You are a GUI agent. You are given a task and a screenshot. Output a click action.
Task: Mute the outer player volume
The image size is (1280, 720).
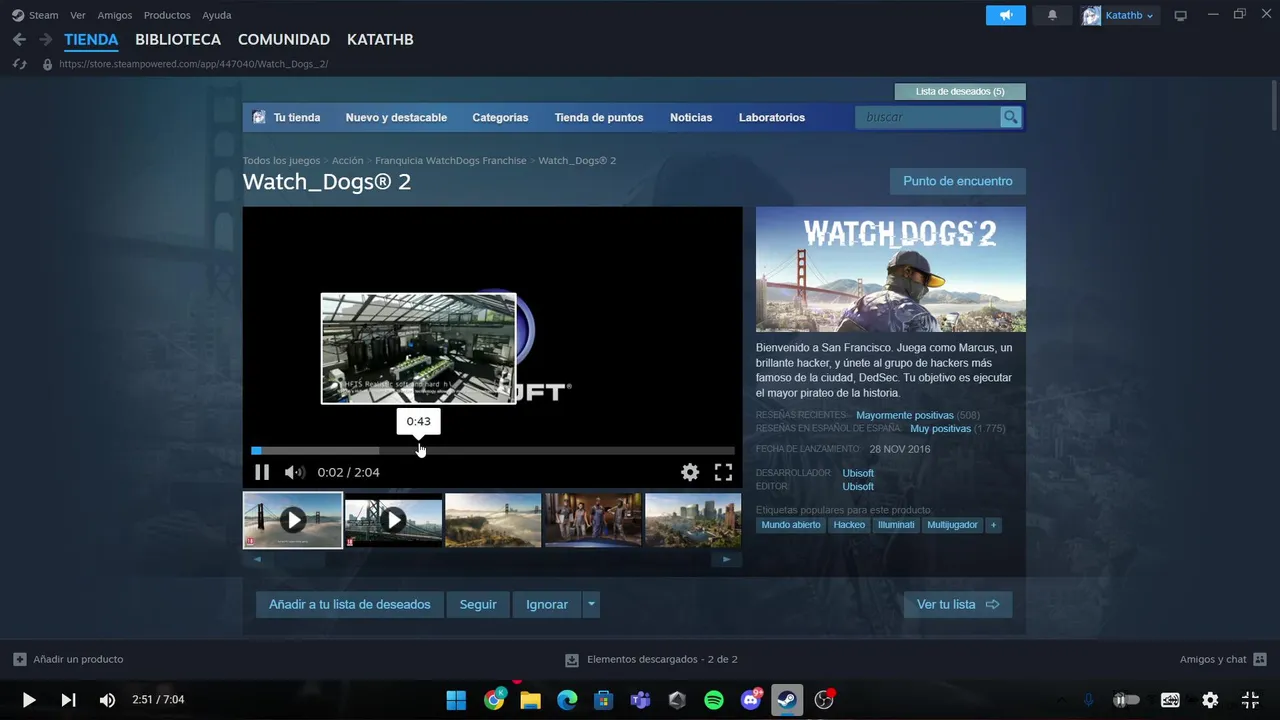point(107,700)
